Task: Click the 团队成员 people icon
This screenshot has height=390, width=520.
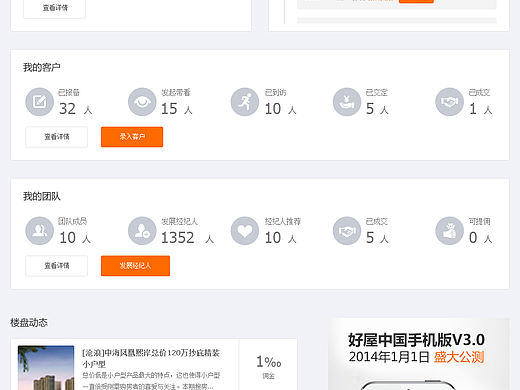Action: pos(40,231)
